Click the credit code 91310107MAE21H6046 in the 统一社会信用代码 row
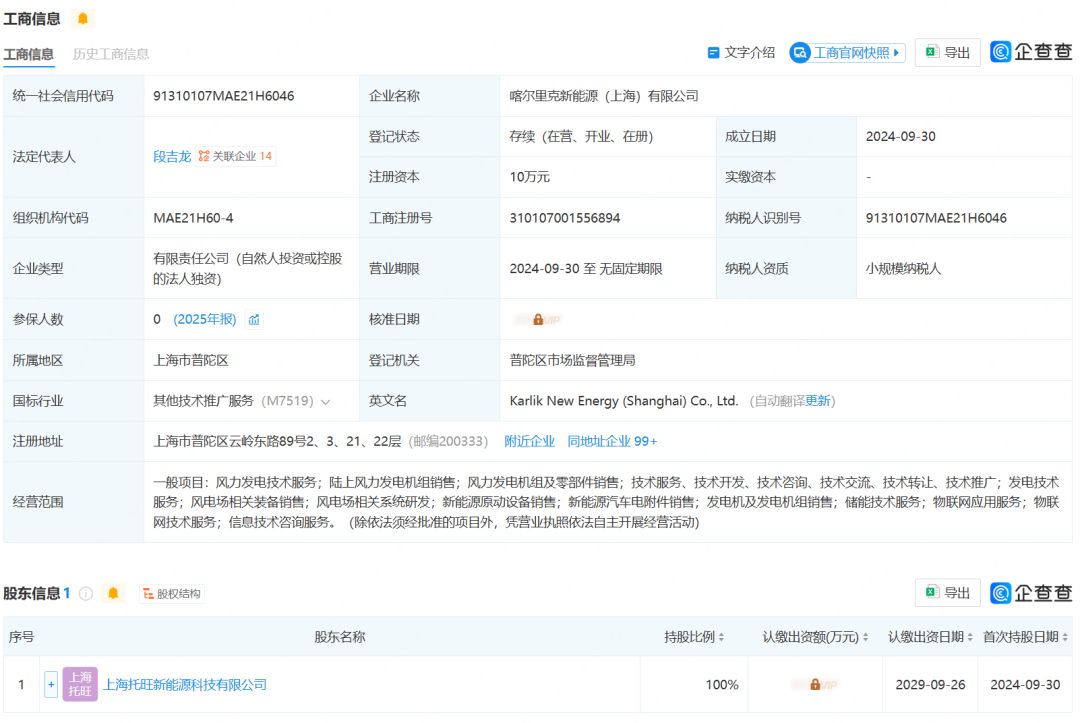Viewport: 1080px width, 723px height. (223, 96)
